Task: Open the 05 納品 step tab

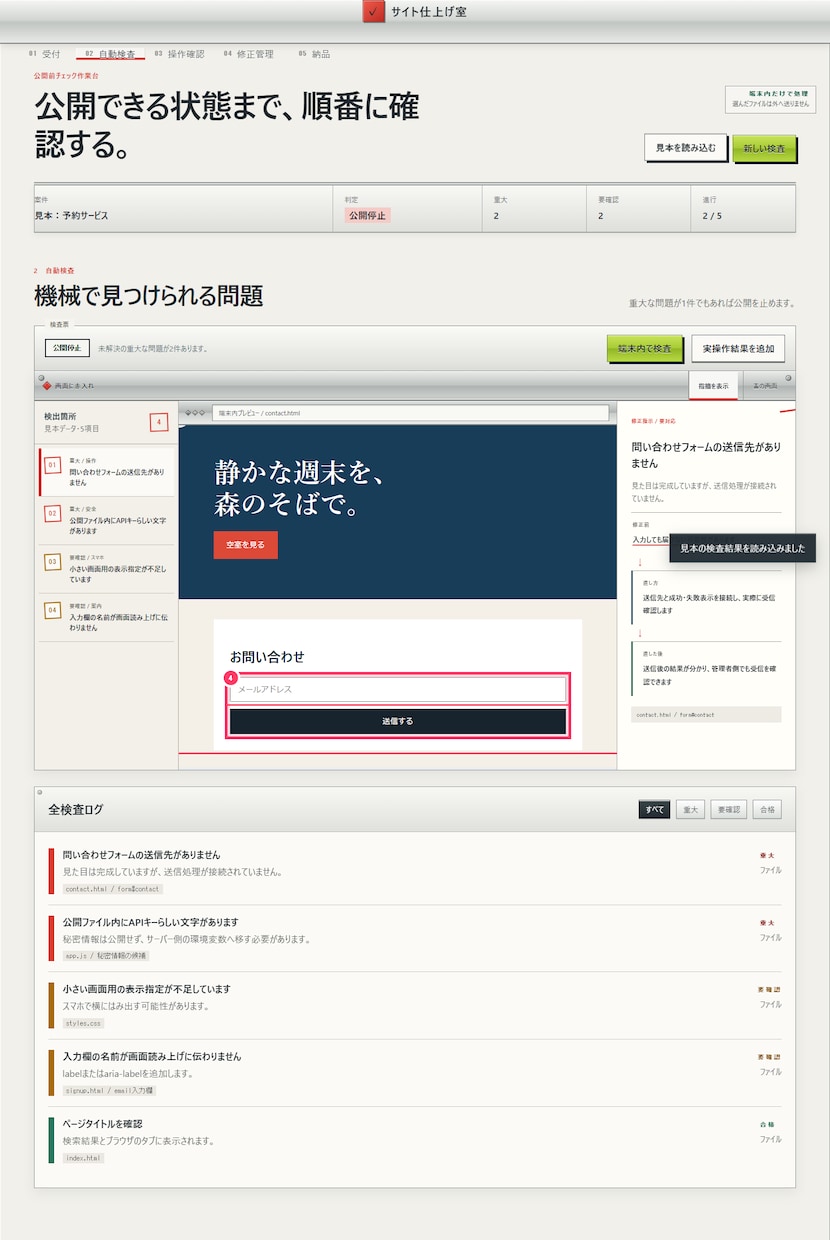Action: coord(314,54)
